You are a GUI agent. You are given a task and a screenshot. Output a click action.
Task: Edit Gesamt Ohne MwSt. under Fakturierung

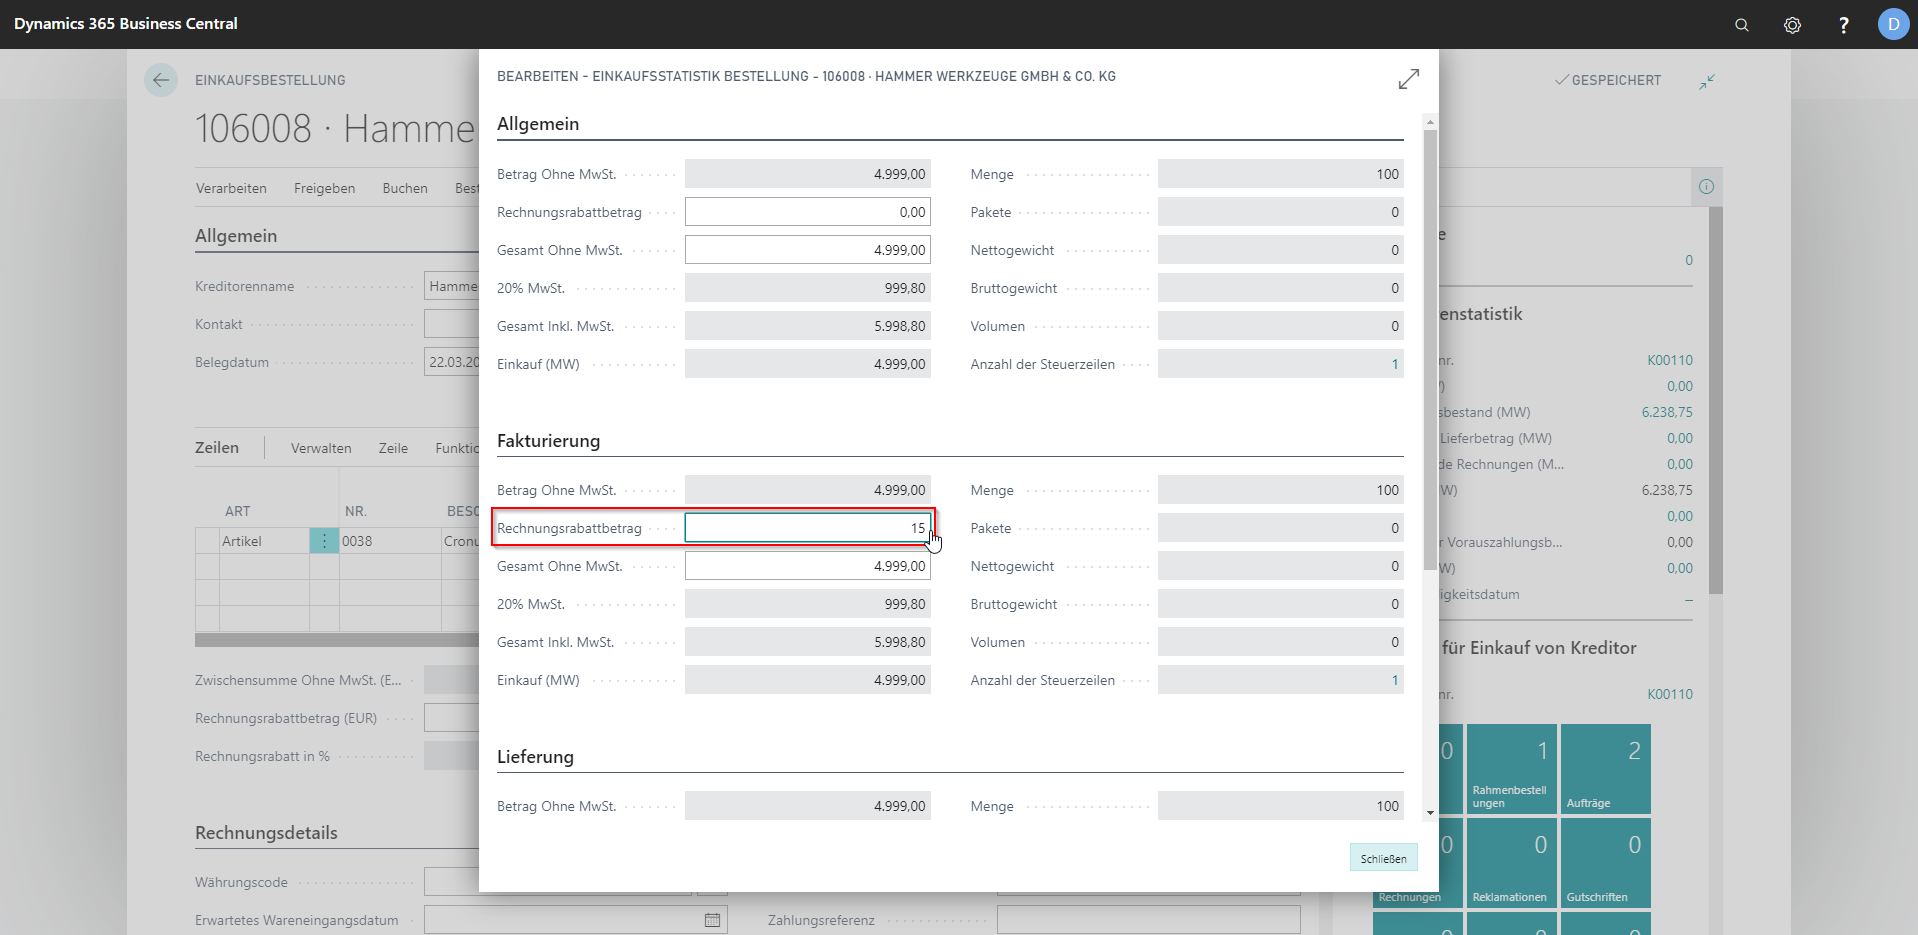(808, 566)
